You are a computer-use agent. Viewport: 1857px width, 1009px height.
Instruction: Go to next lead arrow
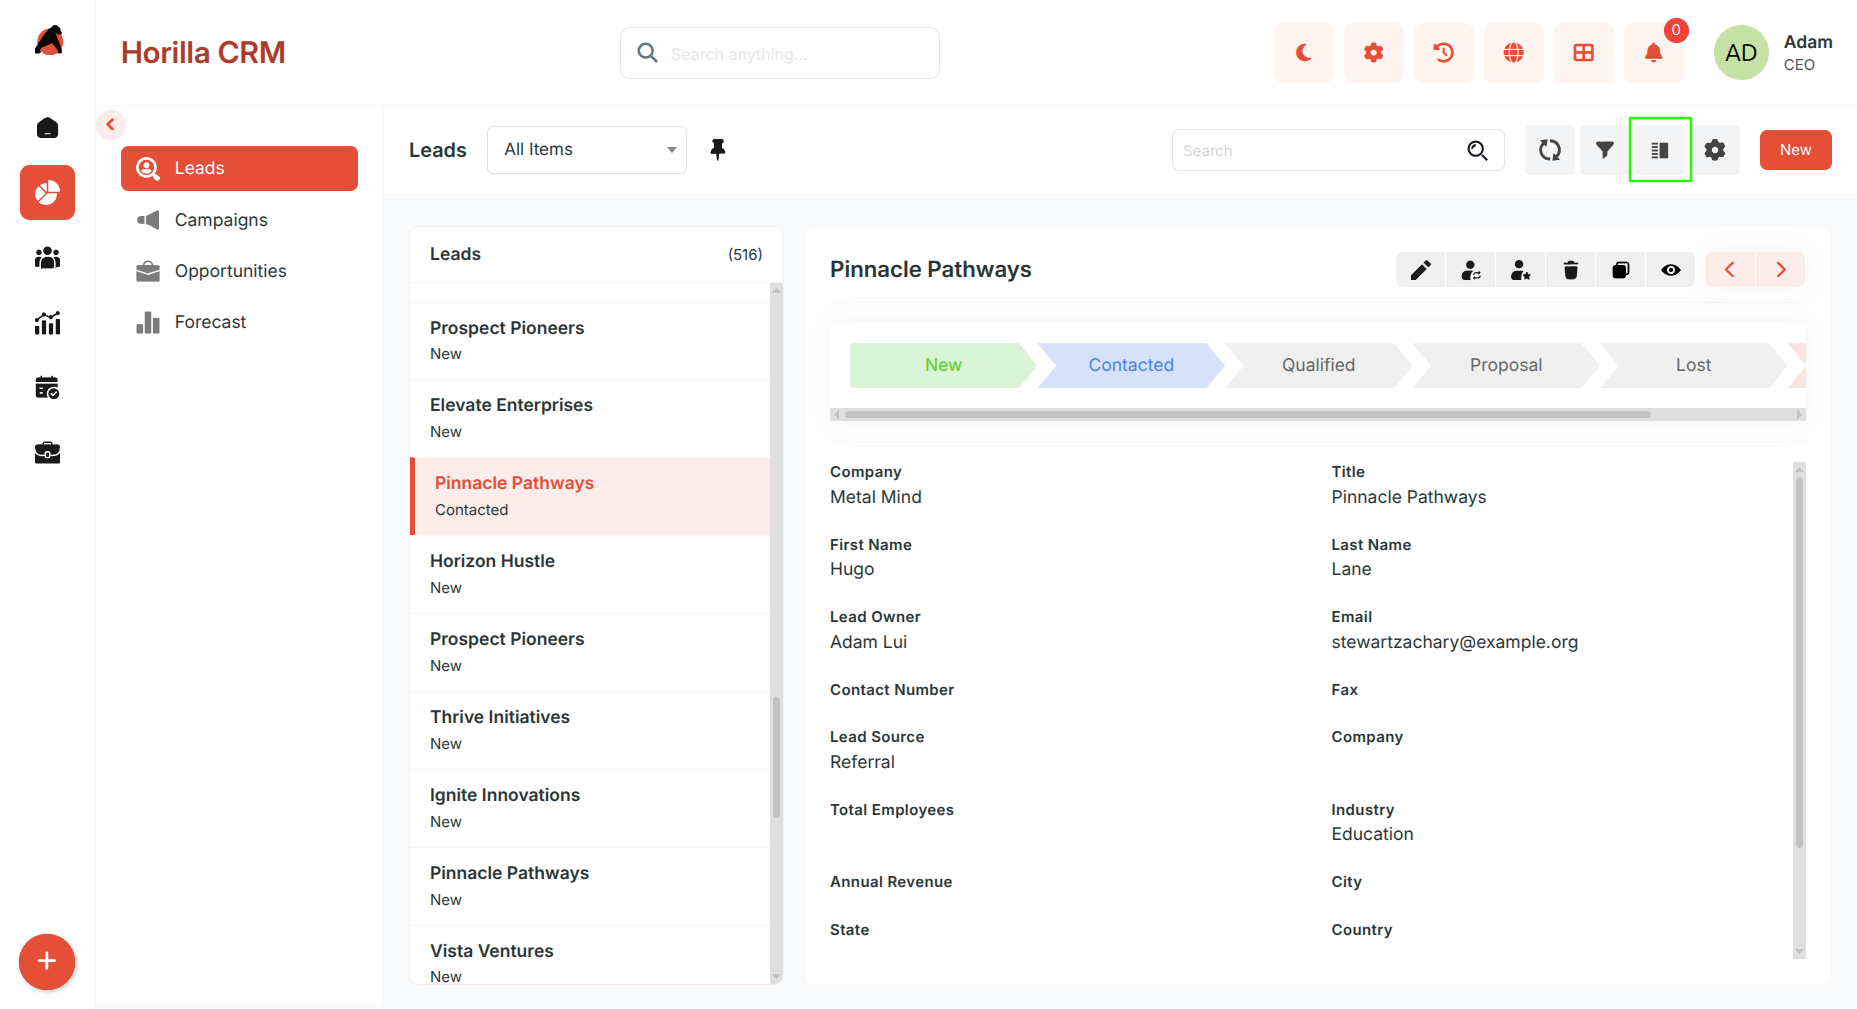coord(1780,270)
